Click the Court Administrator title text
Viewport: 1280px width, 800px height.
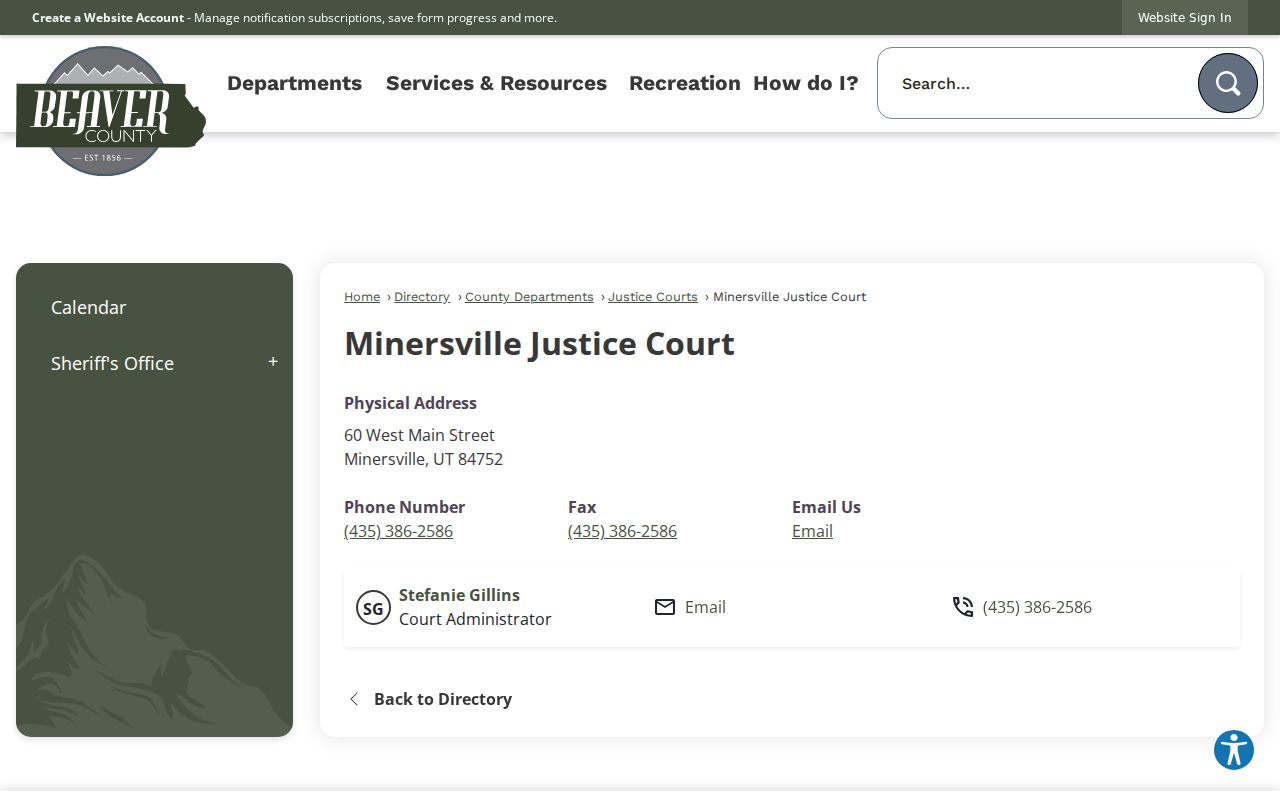click(475, 619)
